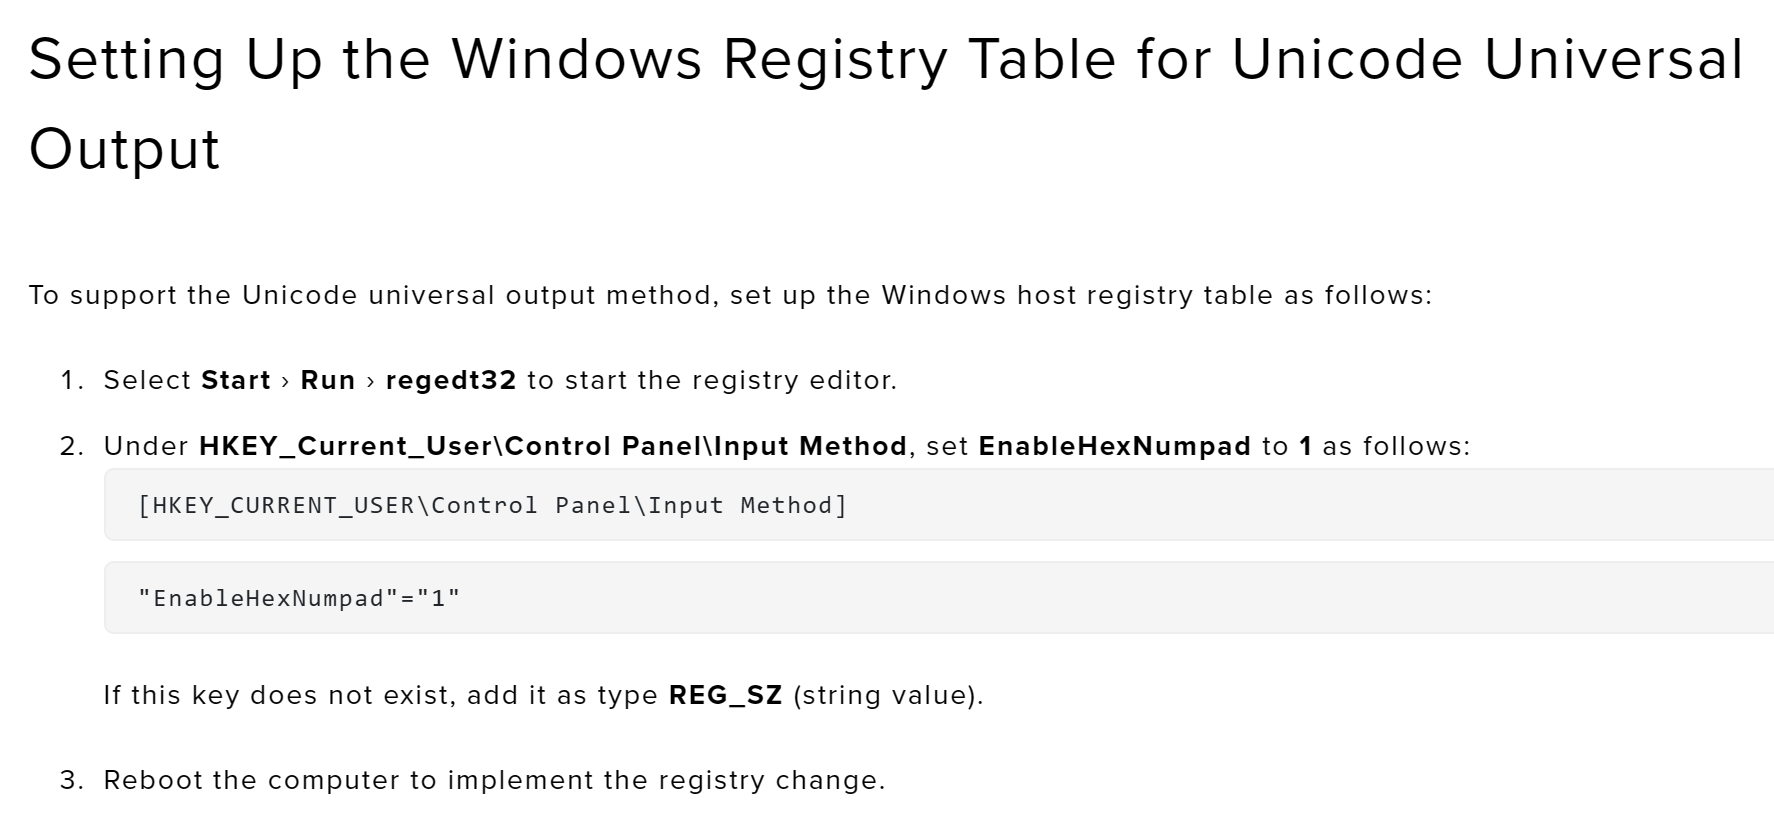
Task: Click the word Output in the heading
Action: pyautogui.click(x=124, y=150)
